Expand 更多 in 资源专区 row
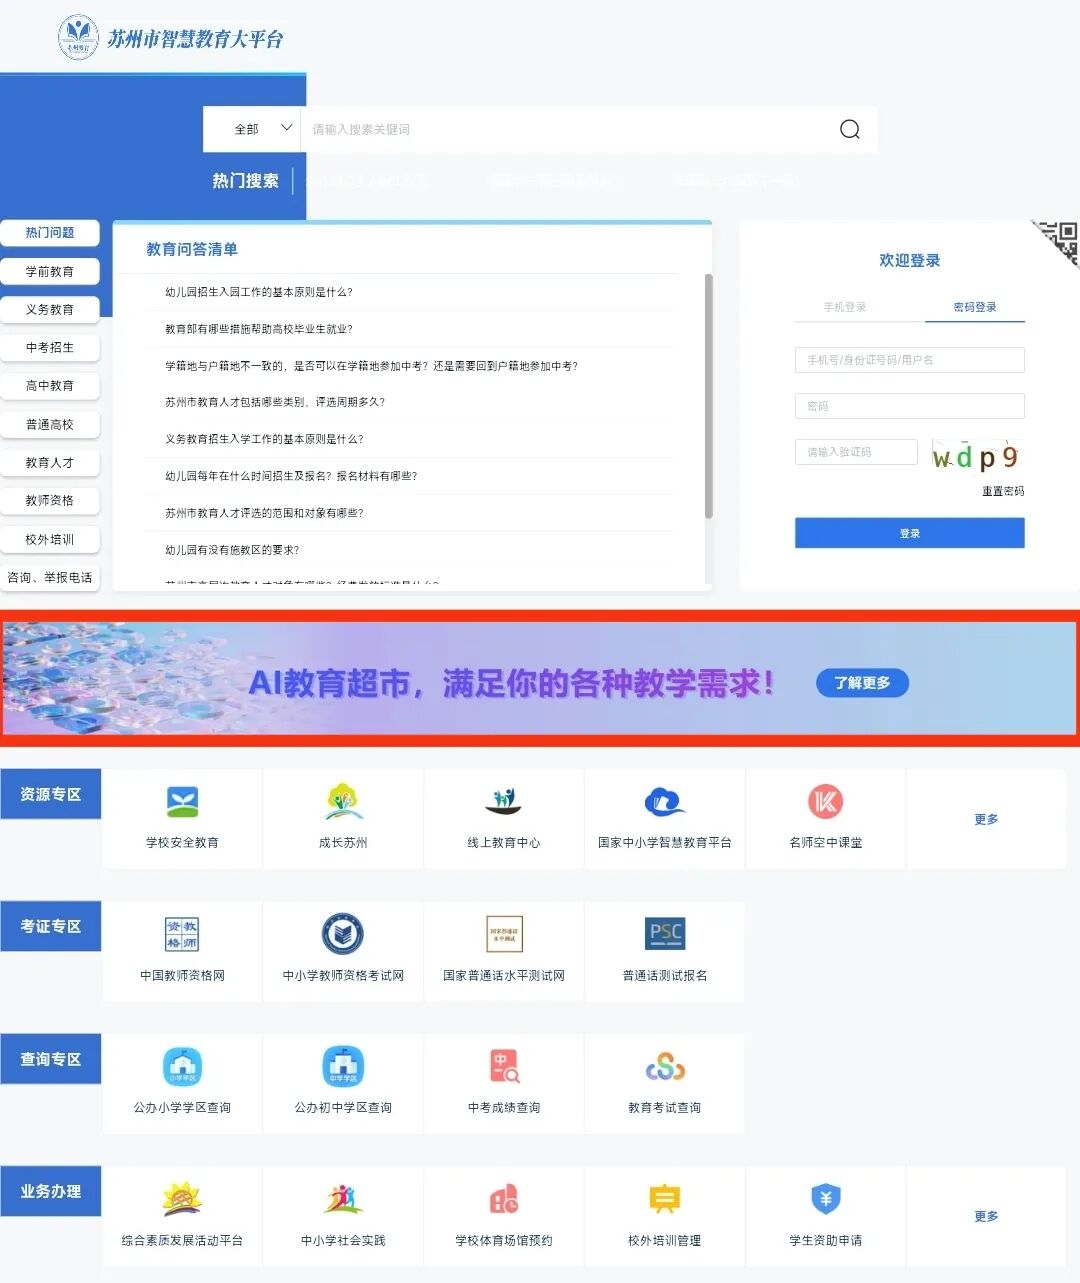This screenshot has height=1283, width=1080. coord(986,819)
